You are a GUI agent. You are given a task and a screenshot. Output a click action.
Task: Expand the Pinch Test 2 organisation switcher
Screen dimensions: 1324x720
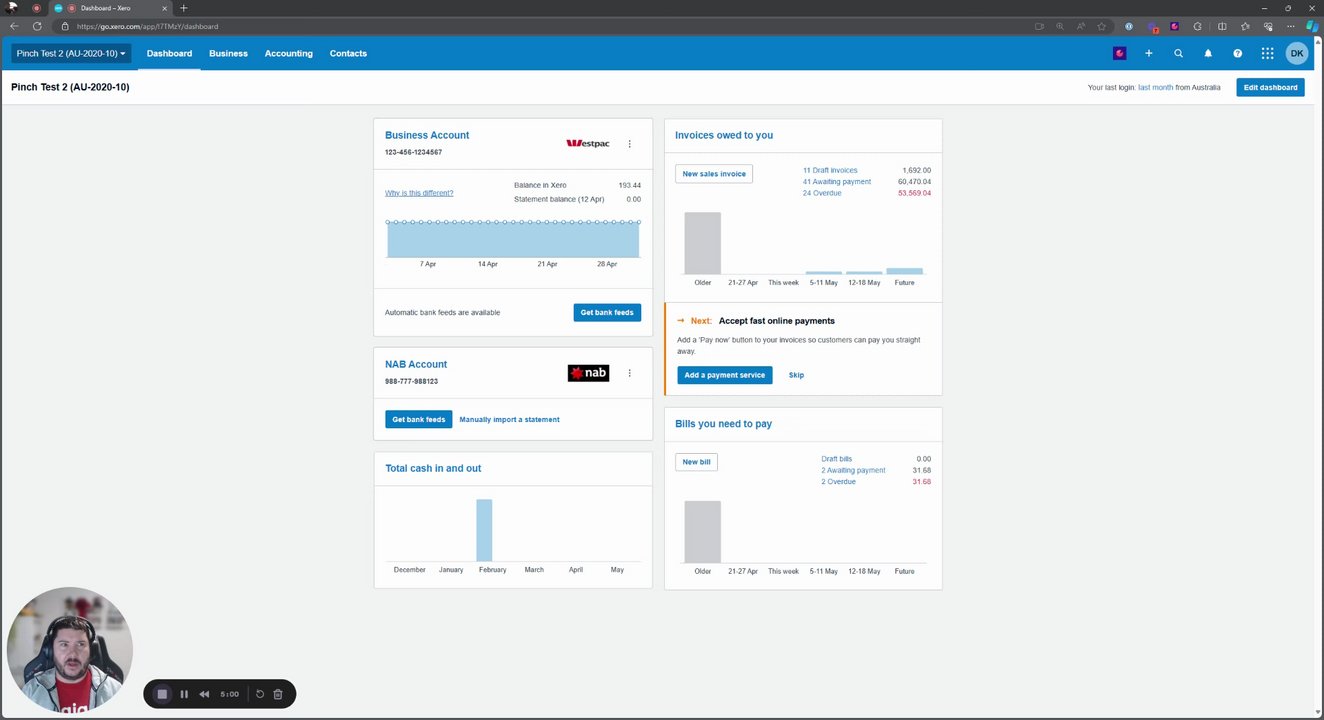[71, 53]
